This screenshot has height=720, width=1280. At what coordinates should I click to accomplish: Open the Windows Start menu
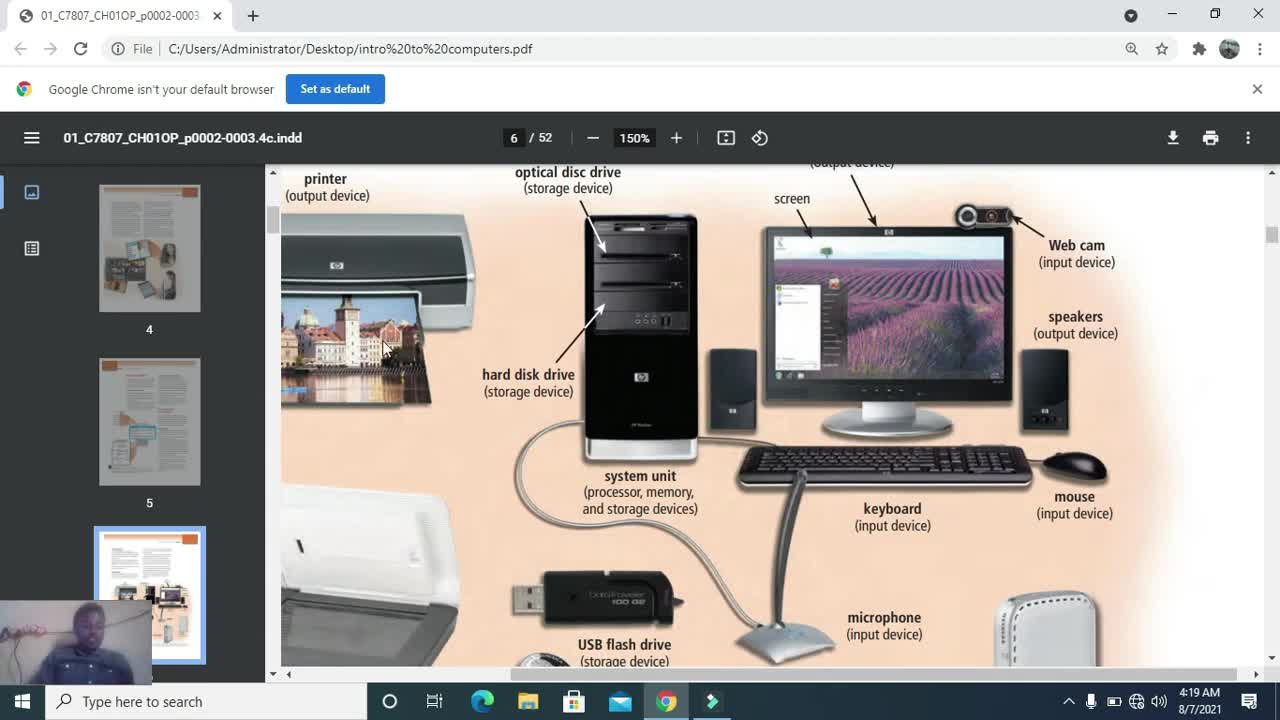[x=22, y=701]
